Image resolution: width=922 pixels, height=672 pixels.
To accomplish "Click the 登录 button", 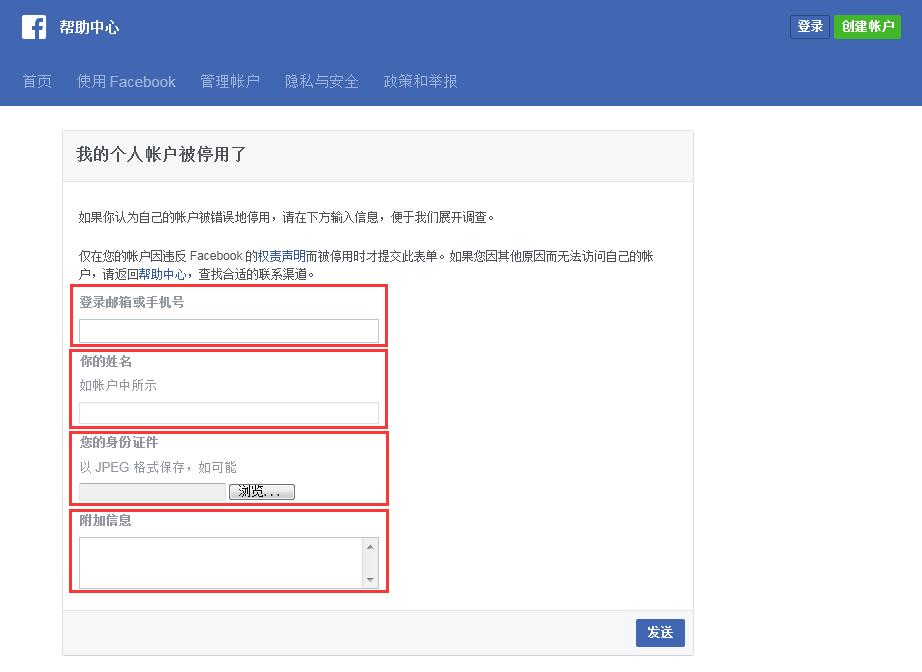I will tap(809, 27).
